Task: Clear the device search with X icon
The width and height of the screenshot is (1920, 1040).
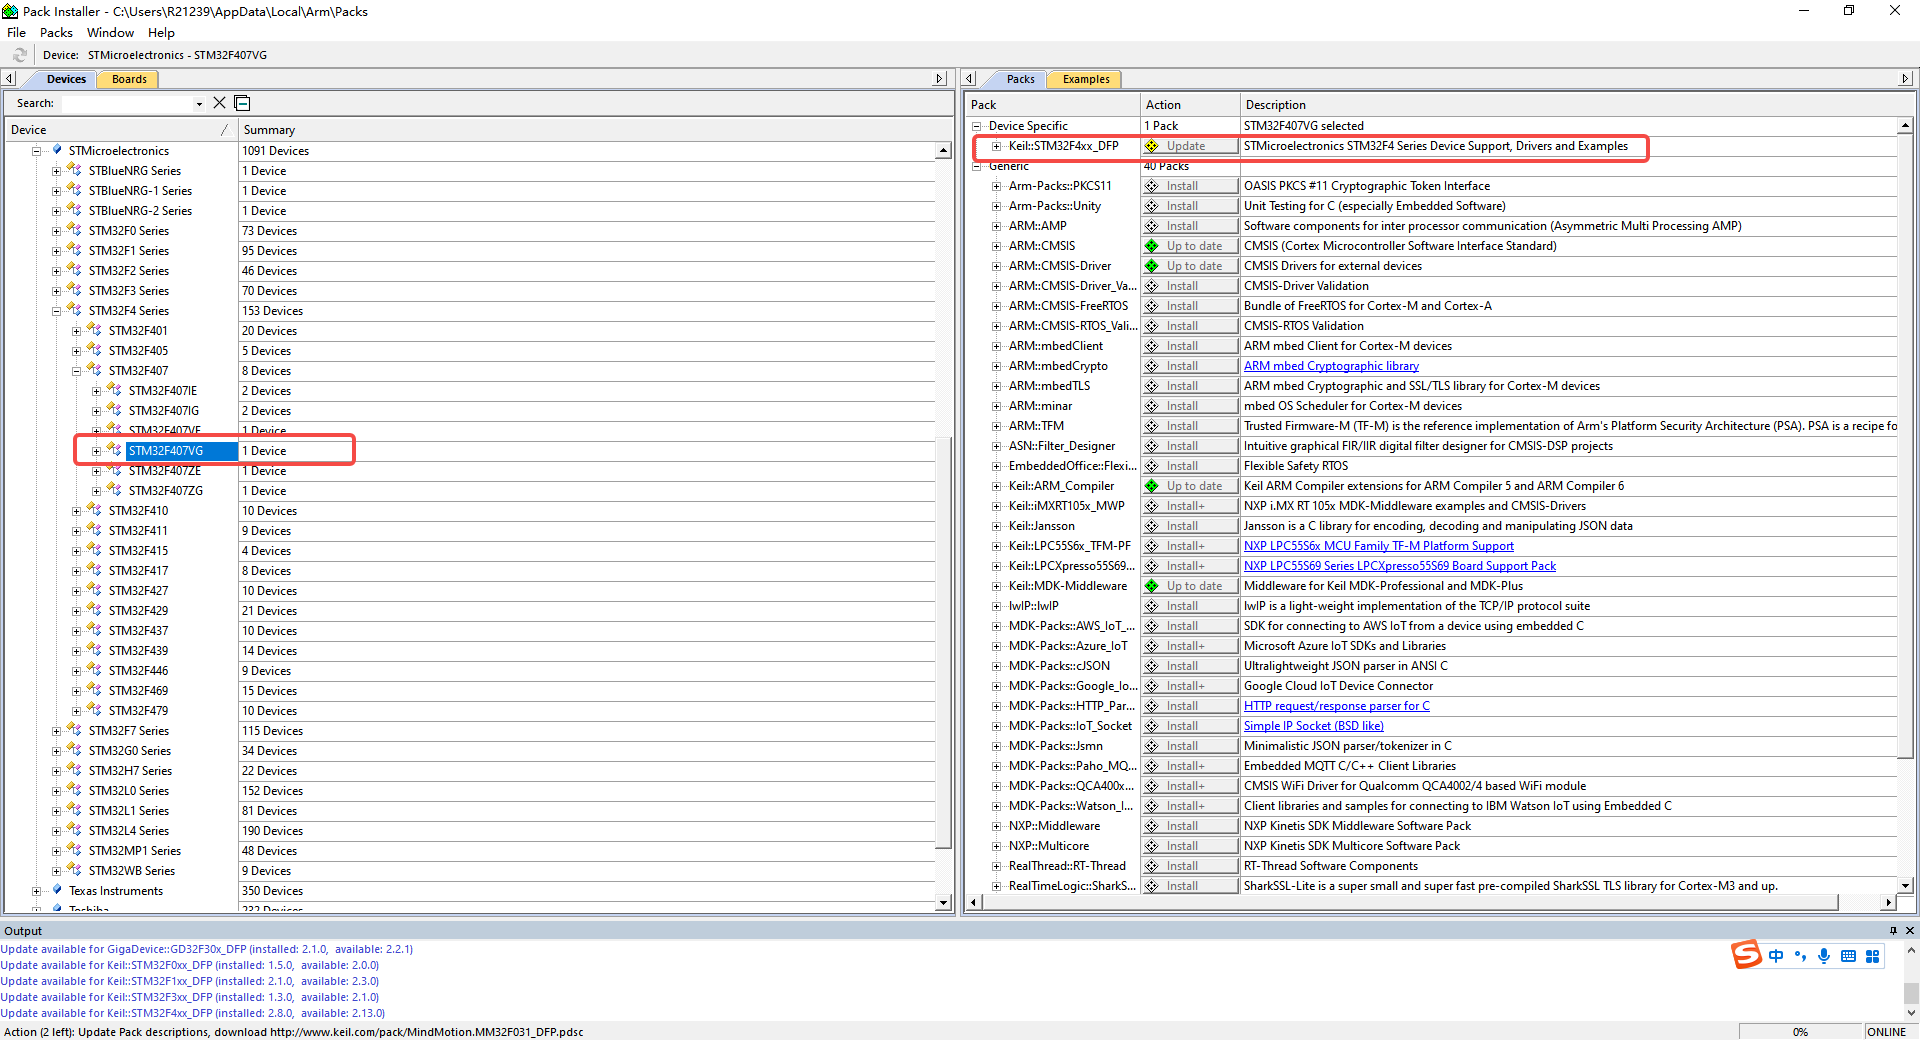Action: [x=219, y=103]
